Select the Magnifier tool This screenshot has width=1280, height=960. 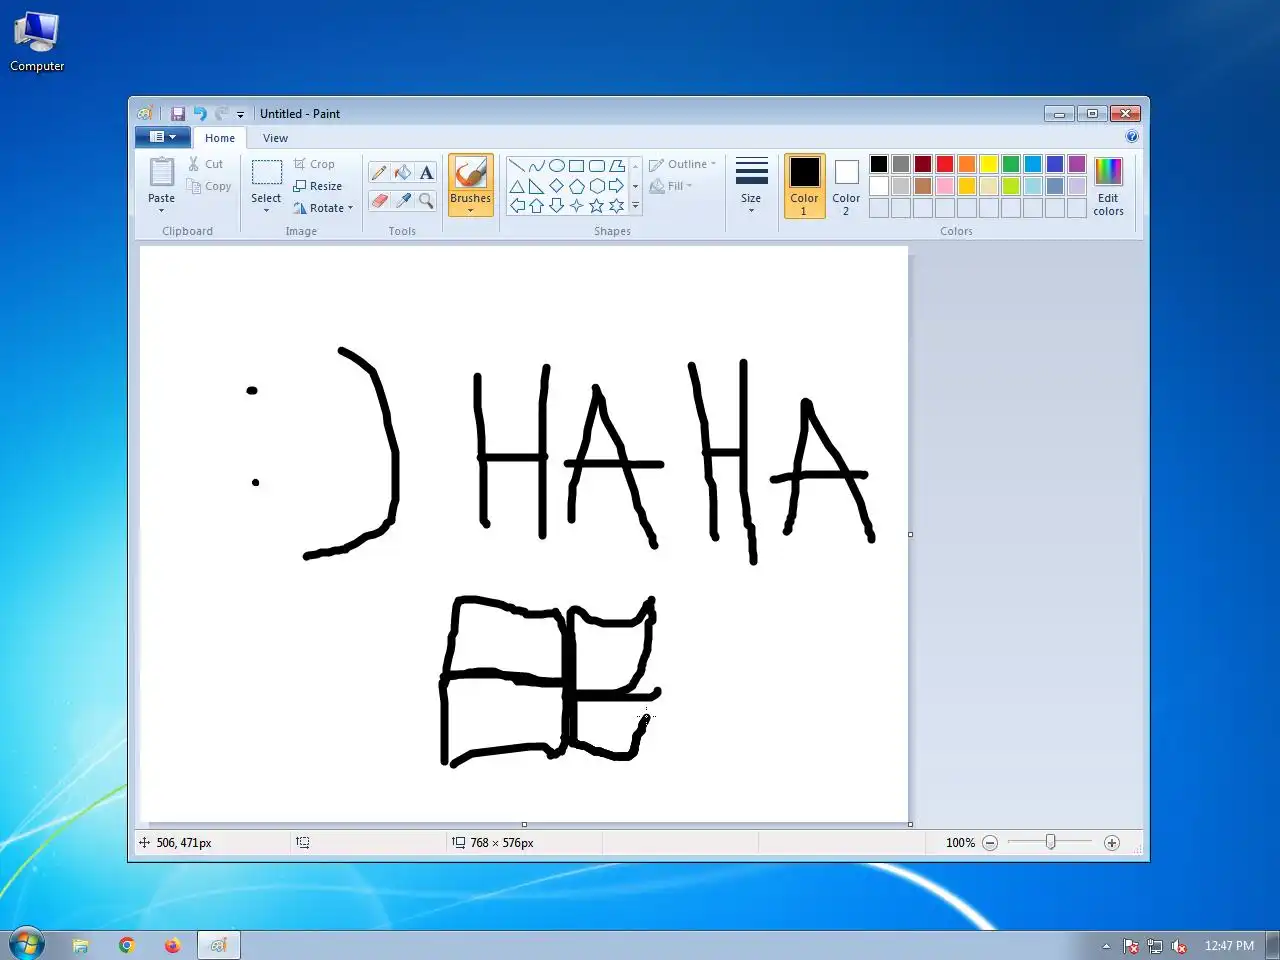[x=427, y=201]
